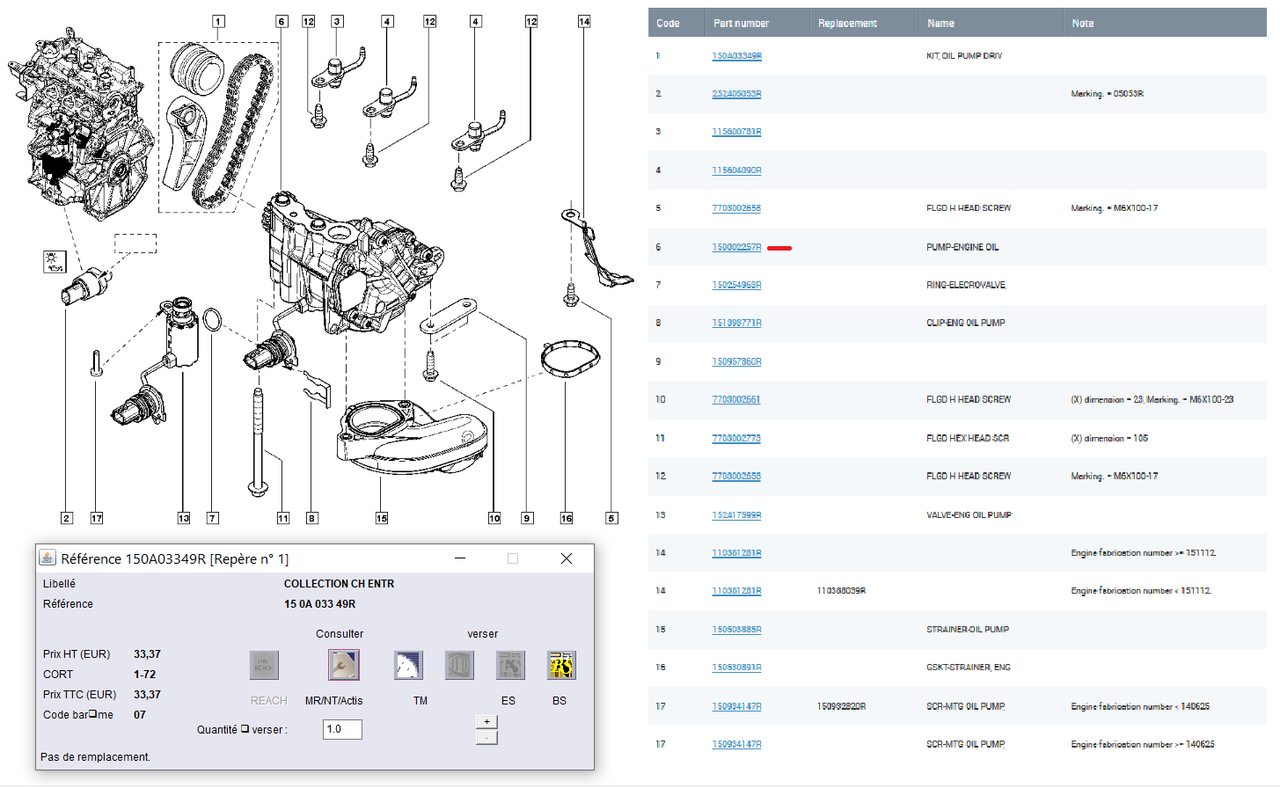Click the PUMP-ENGINE OIL name cell
Viewport: 1280px width, 787px height.
click(x=963, y=247)
